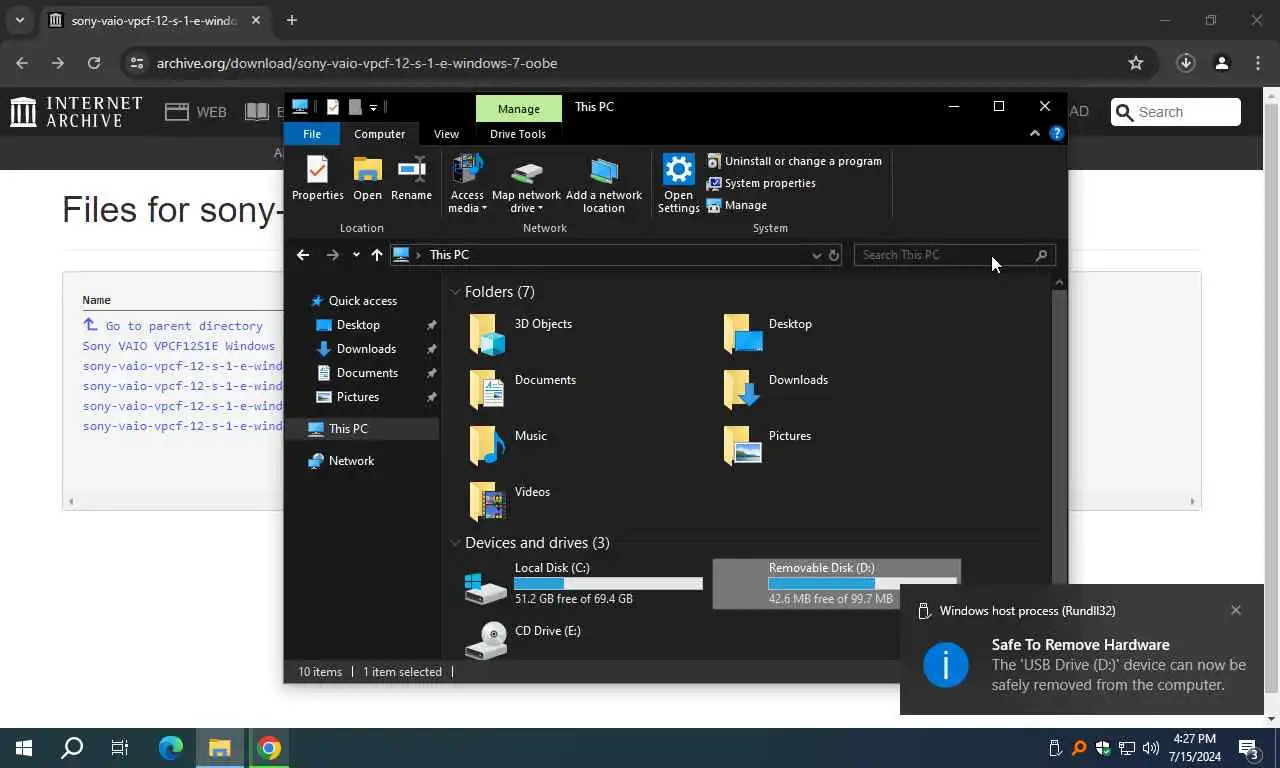Image resolution: width=1280 pixels, height=768 pixels.
Task: Go back in File Explorer
Action: click(303, 255)
